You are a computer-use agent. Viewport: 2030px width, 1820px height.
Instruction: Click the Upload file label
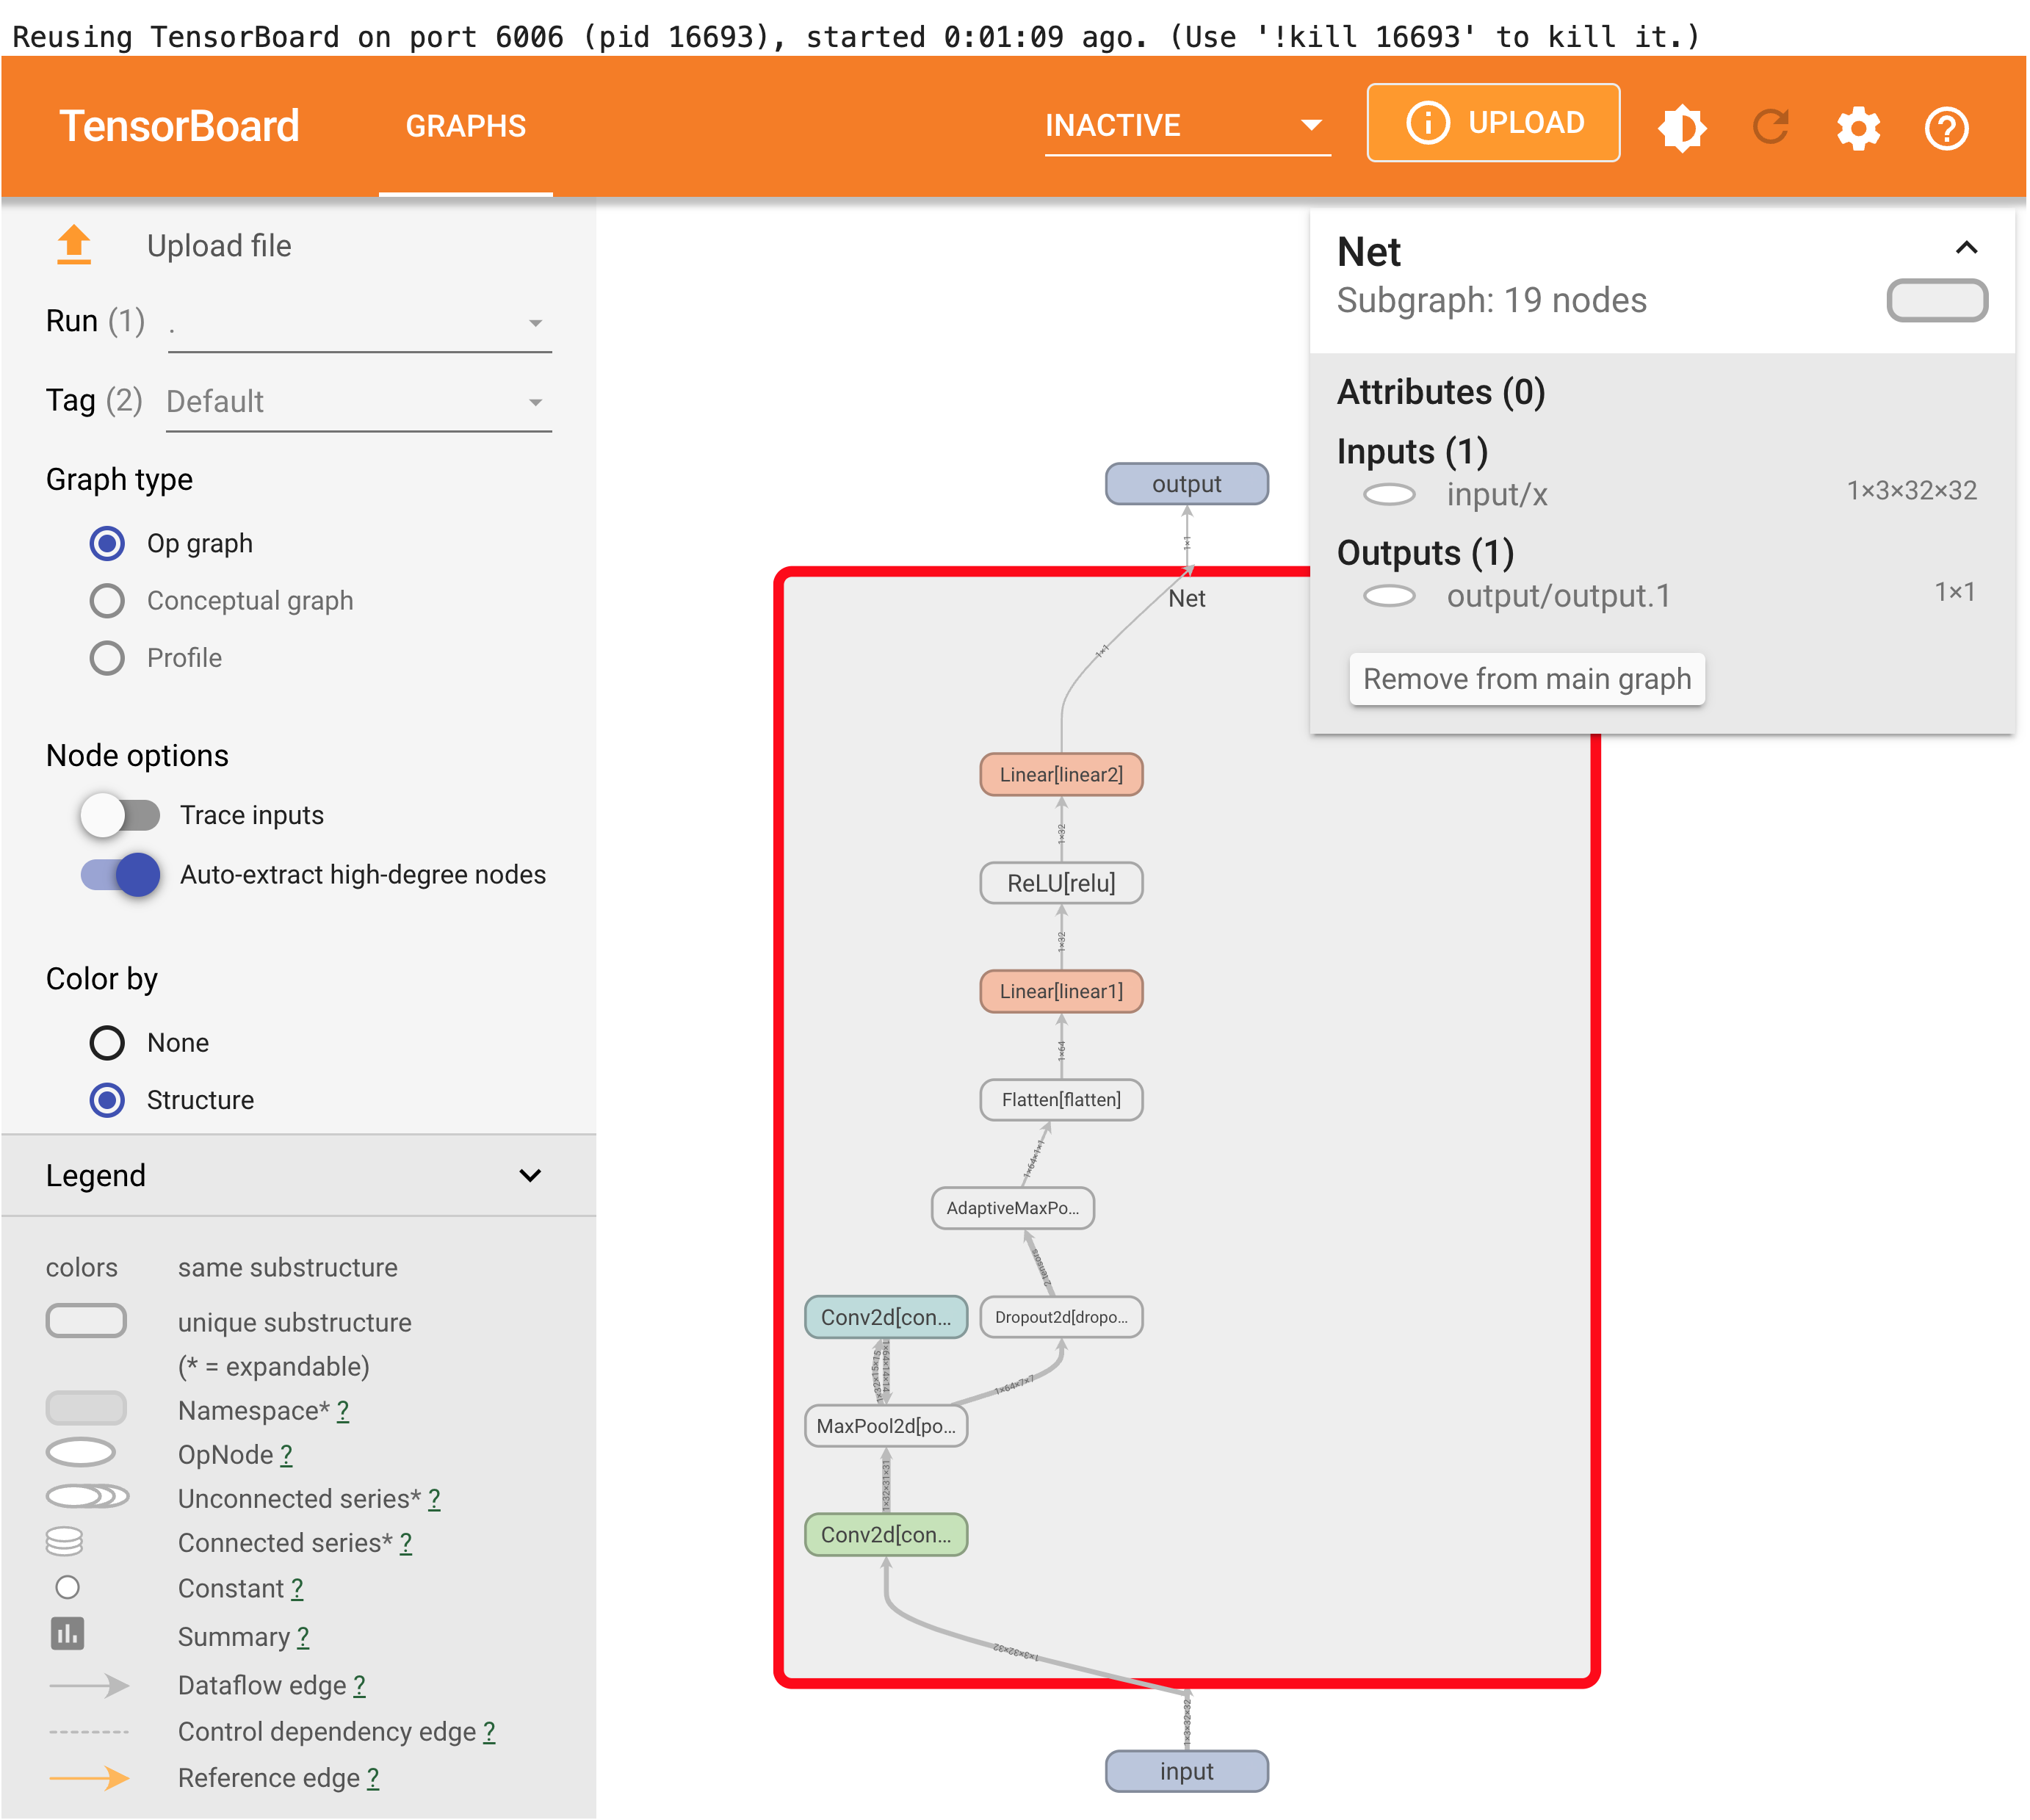pyautogui.click(x=219, y=246)
